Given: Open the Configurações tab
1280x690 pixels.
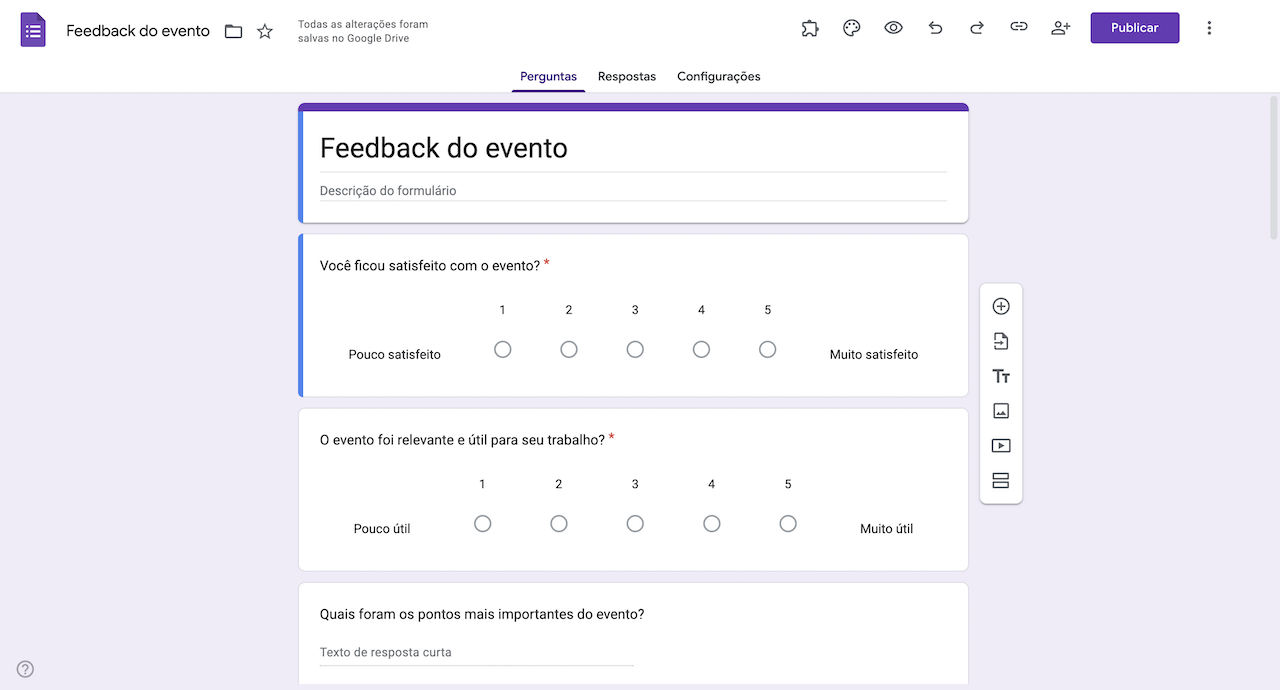Looking at the screenshot, I should tap(719, 76).
